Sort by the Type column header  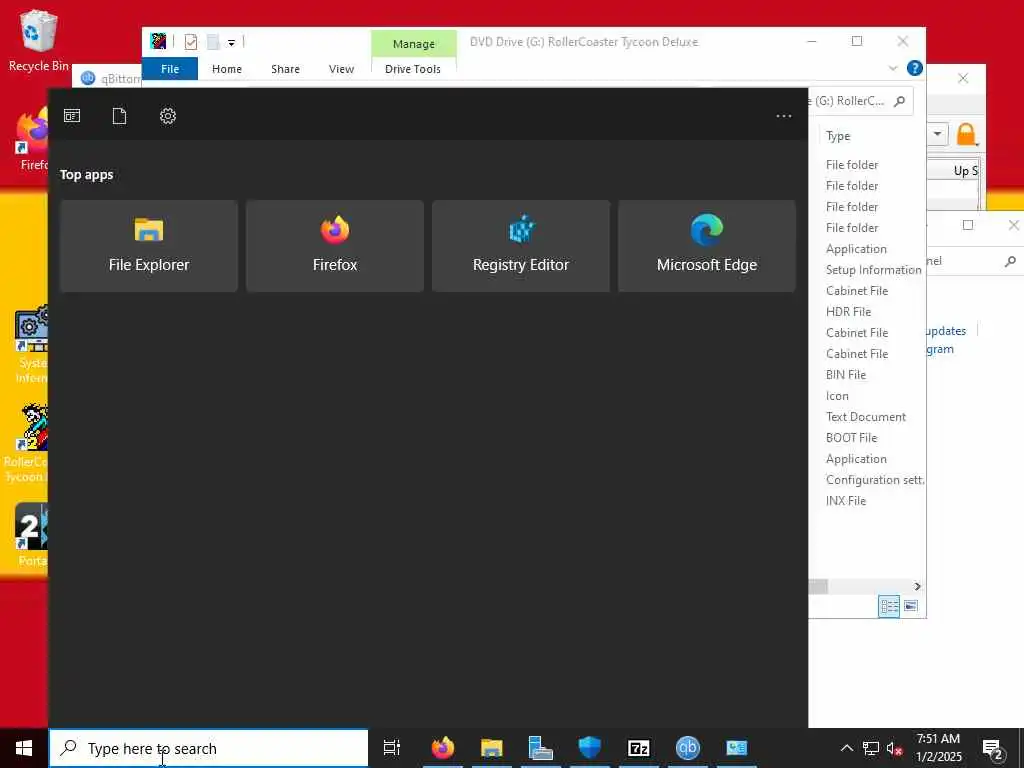tap(838, 136)
